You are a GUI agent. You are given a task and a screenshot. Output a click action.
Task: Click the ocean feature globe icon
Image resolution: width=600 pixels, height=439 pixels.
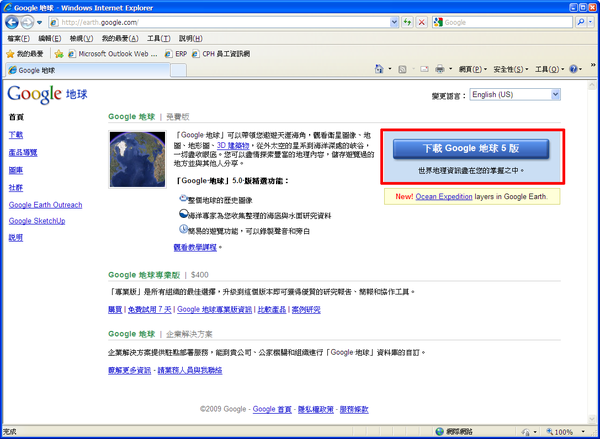pyautogui.click(x=183, y=214)
